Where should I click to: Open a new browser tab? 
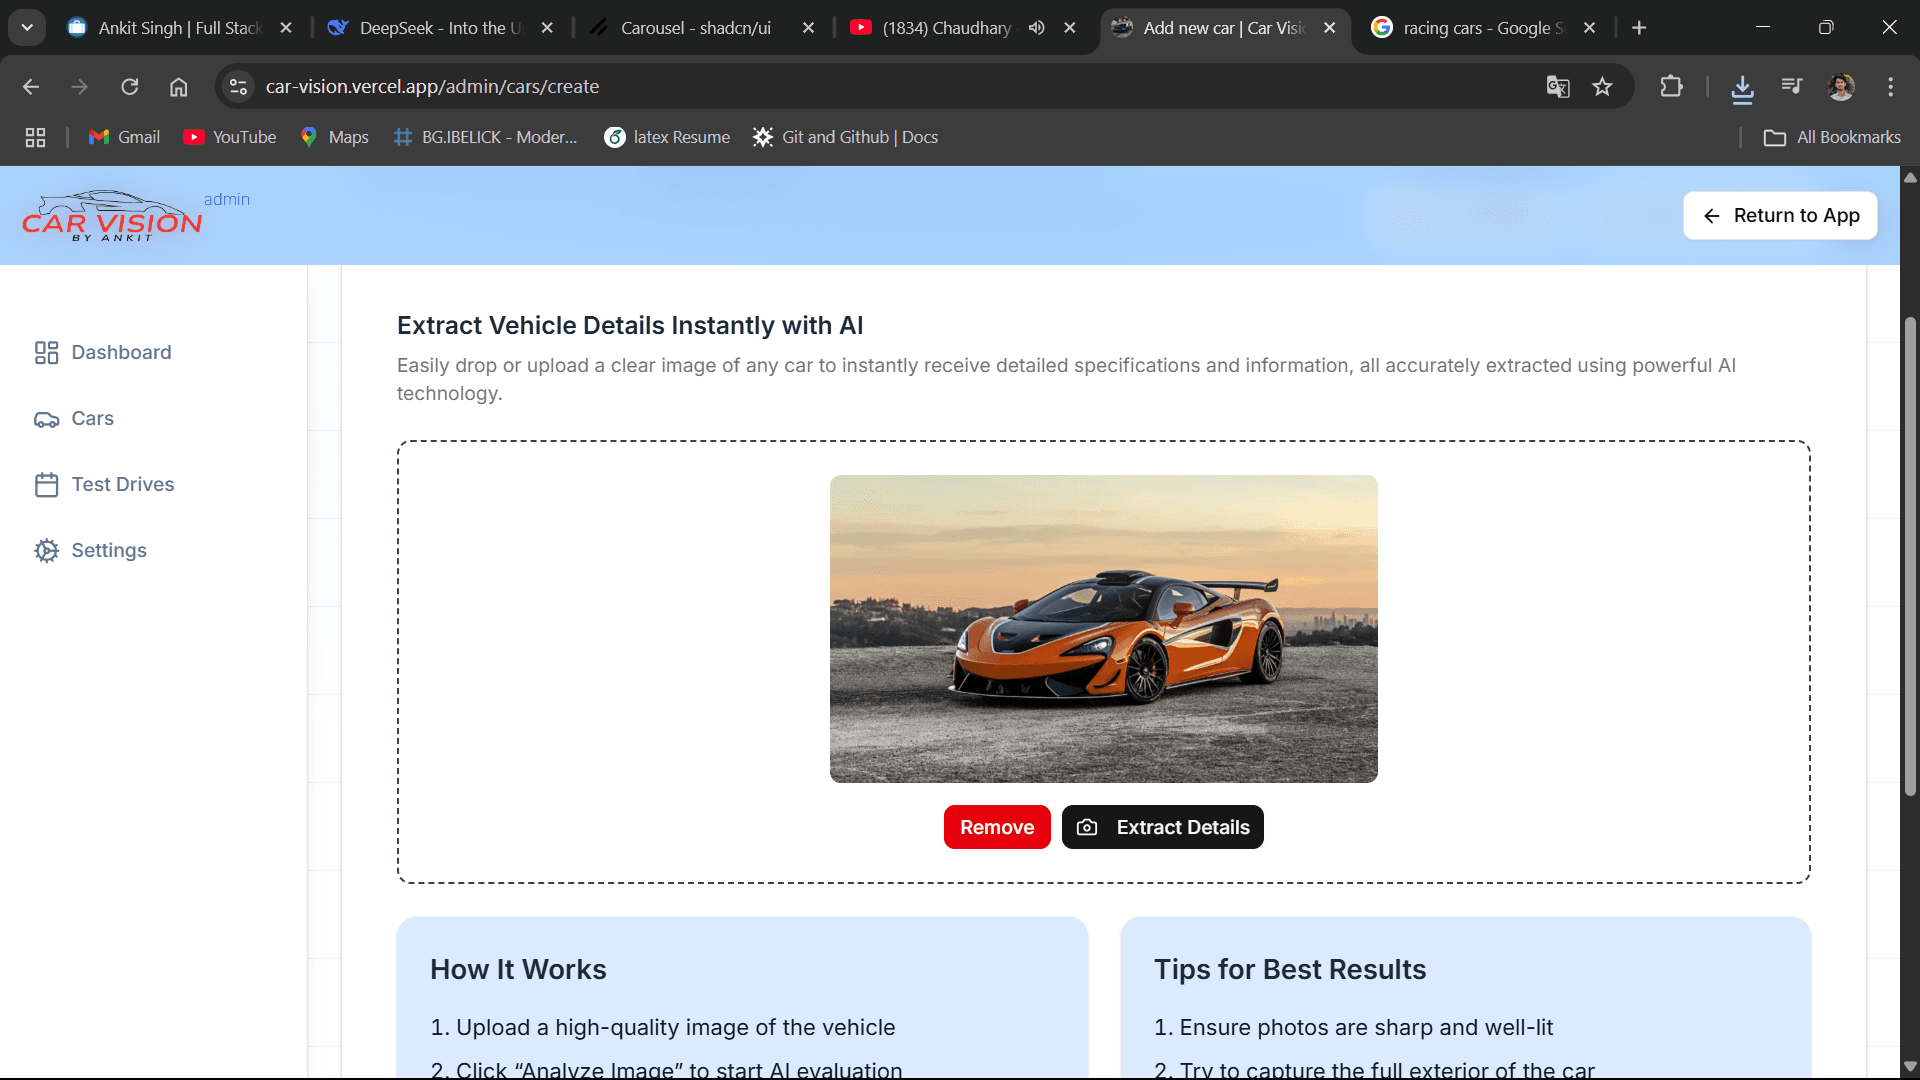[x=1639, y=28]
